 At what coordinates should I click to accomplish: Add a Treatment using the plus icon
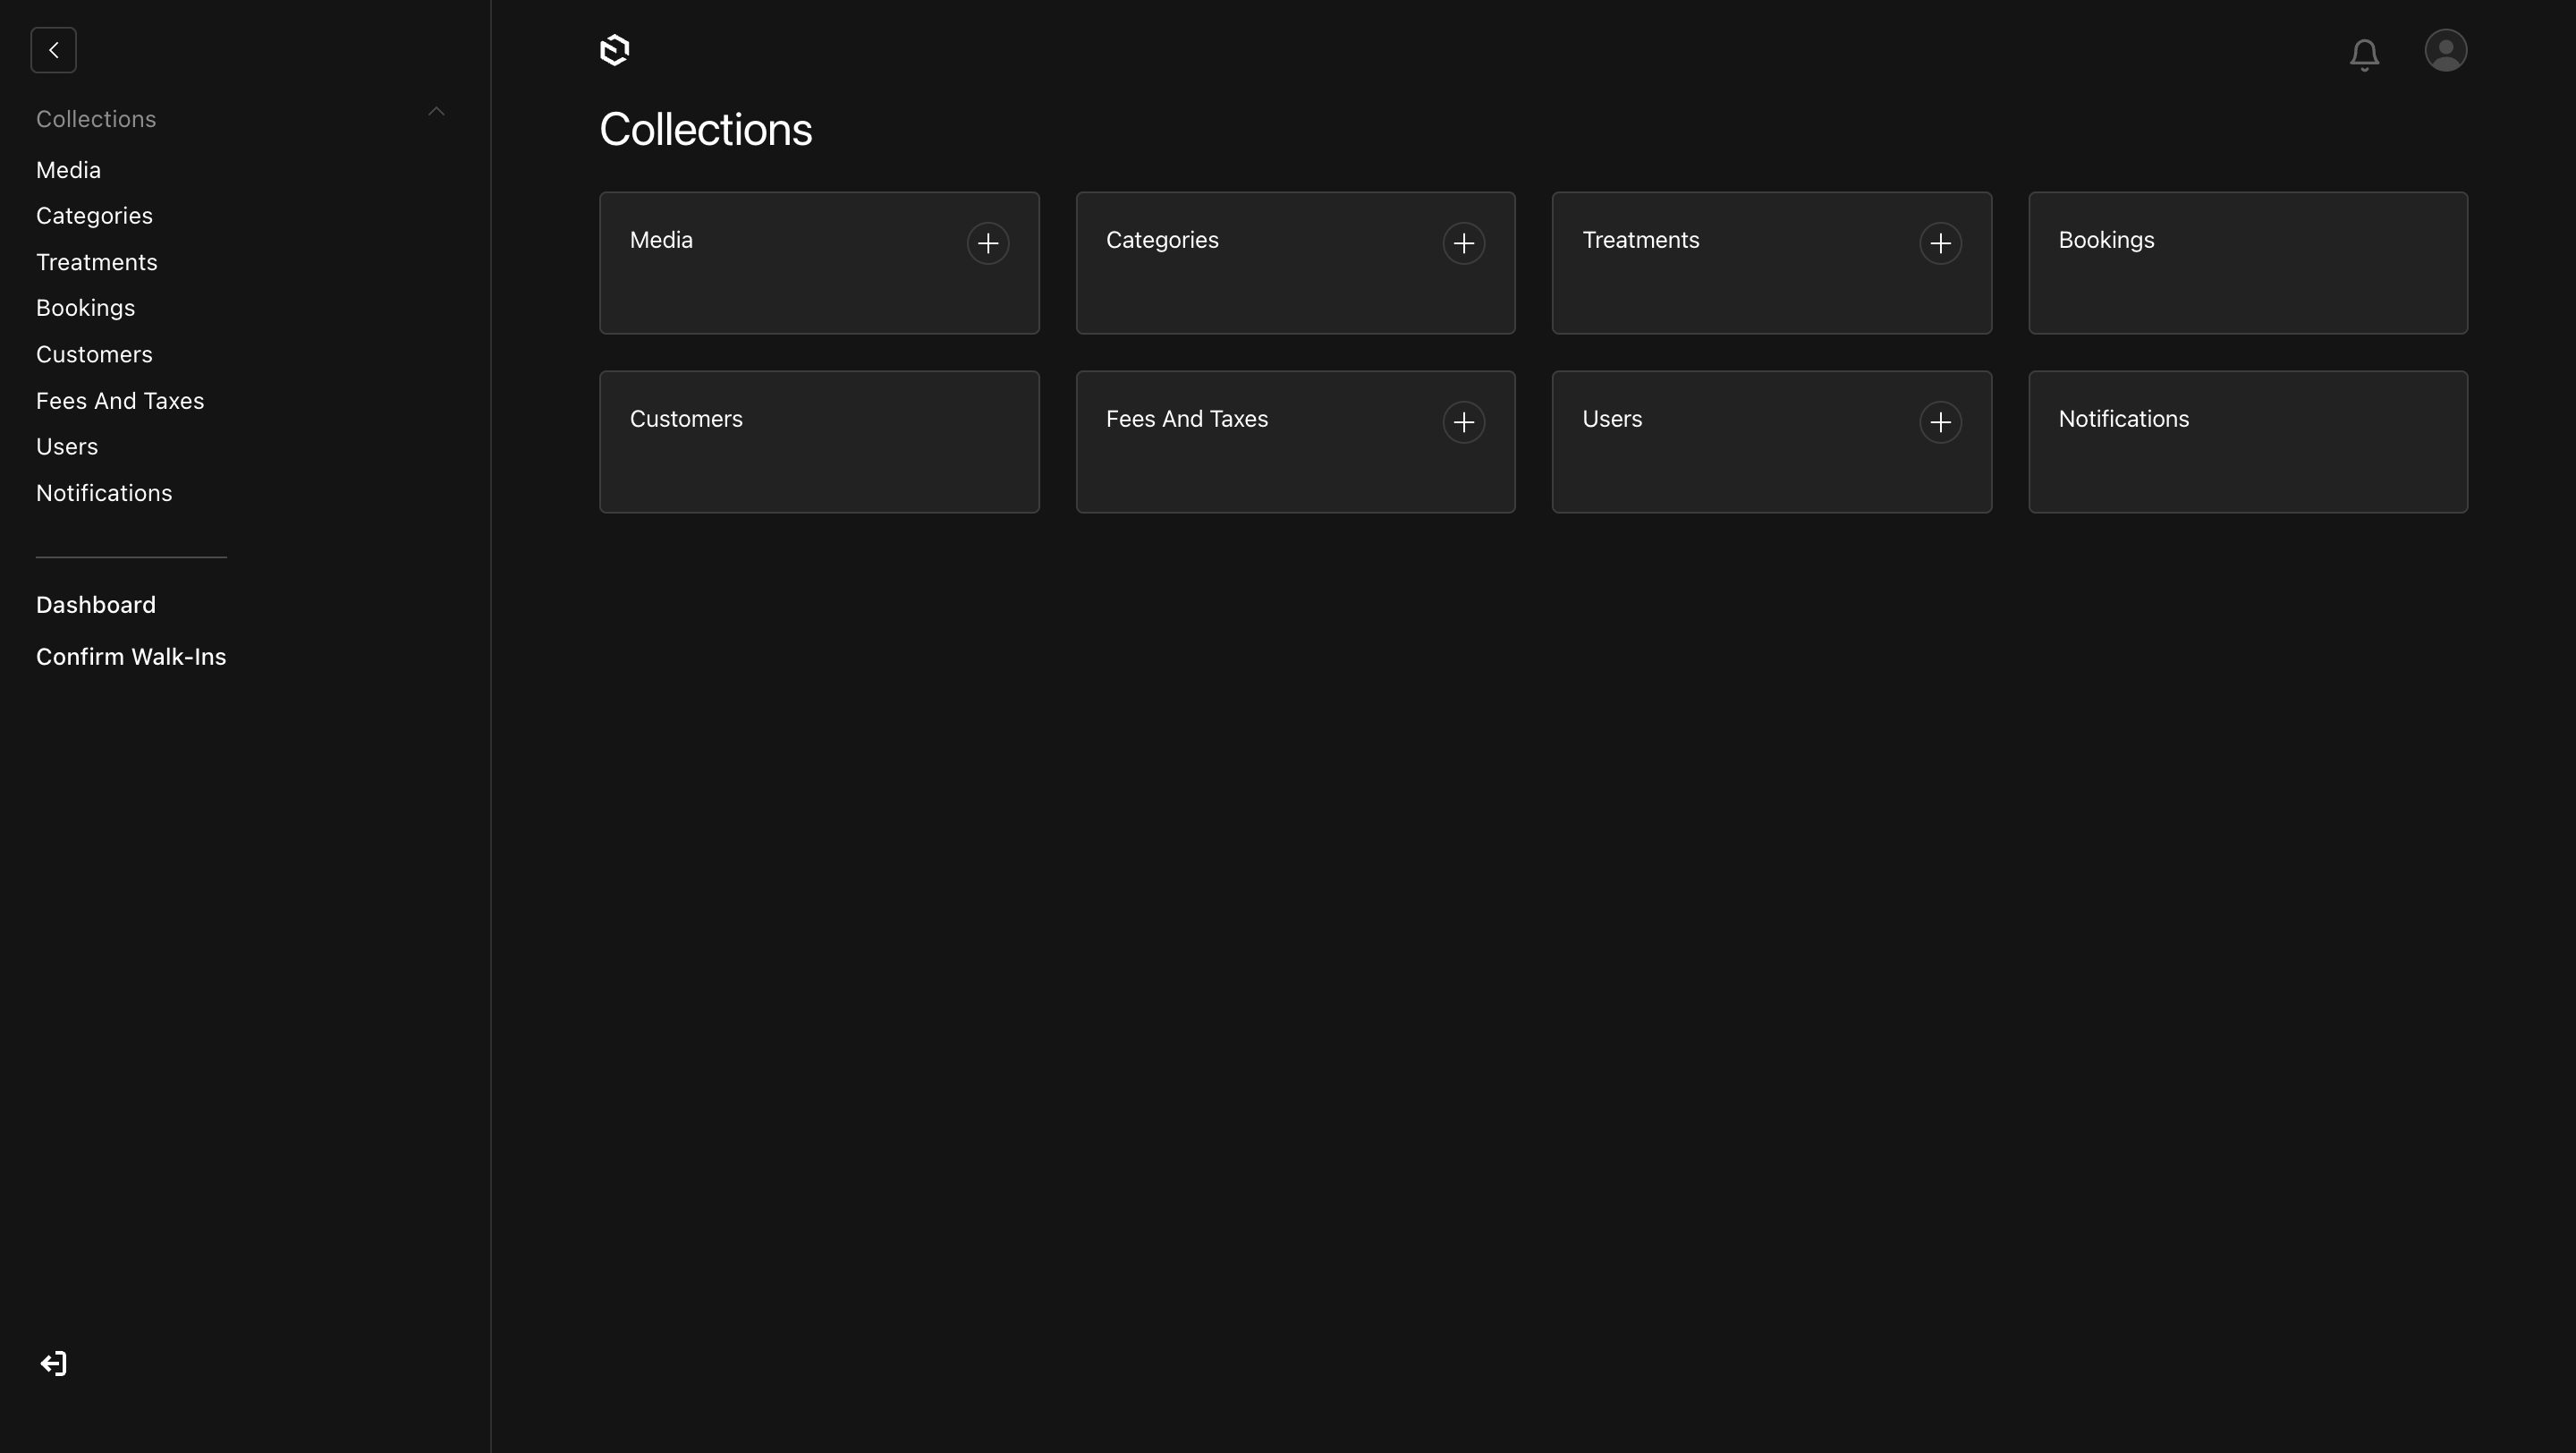click(1940, 243)
